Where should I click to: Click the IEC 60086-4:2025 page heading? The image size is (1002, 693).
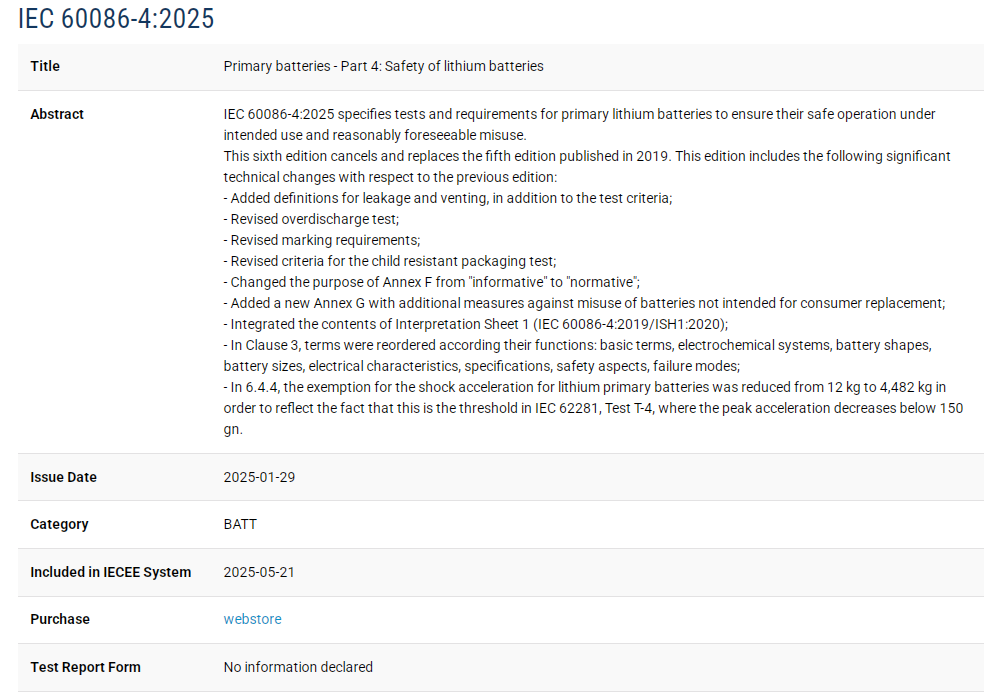116,19
